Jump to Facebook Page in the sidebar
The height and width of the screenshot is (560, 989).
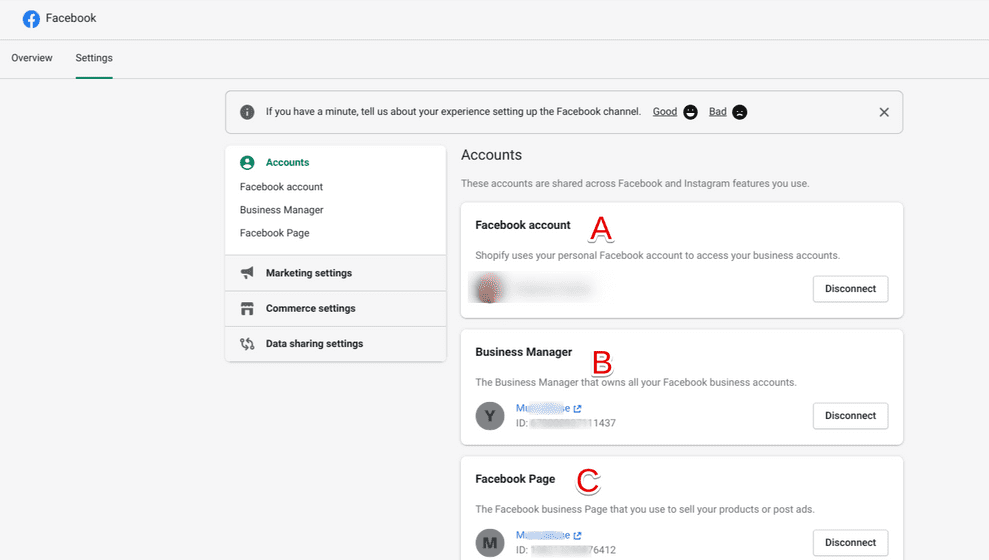tap(274, 233)
